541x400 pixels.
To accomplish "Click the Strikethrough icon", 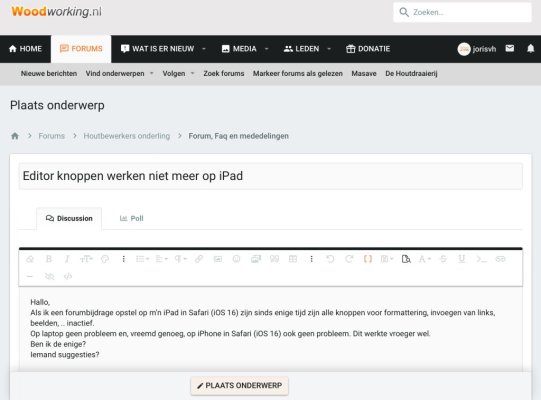I will [x=443, y=259].
